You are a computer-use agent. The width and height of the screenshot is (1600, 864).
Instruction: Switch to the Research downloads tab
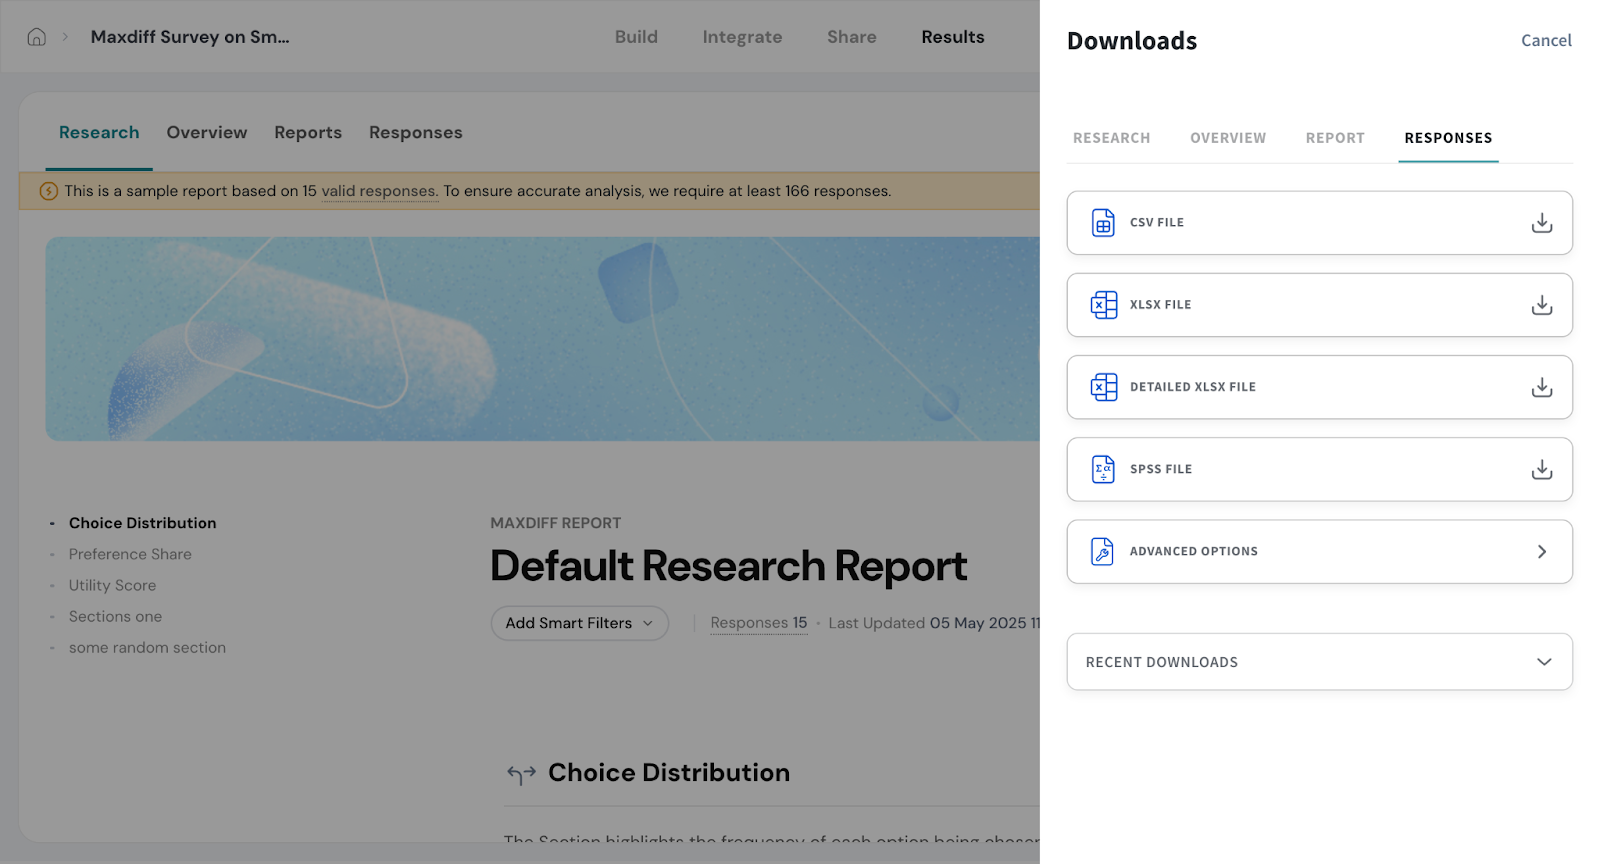tap(1111, 138)
